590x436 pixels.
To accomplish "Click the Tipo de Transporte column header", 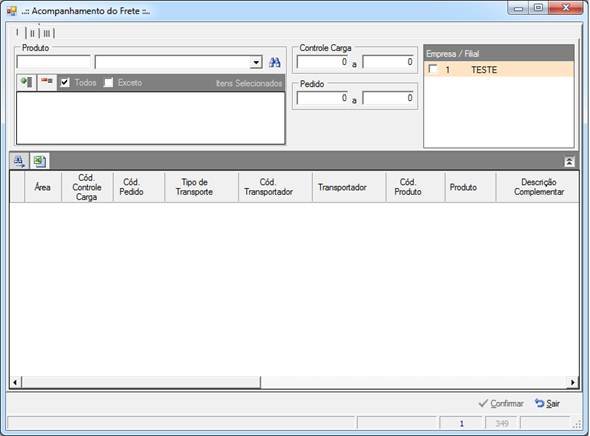I will (201, 187).
